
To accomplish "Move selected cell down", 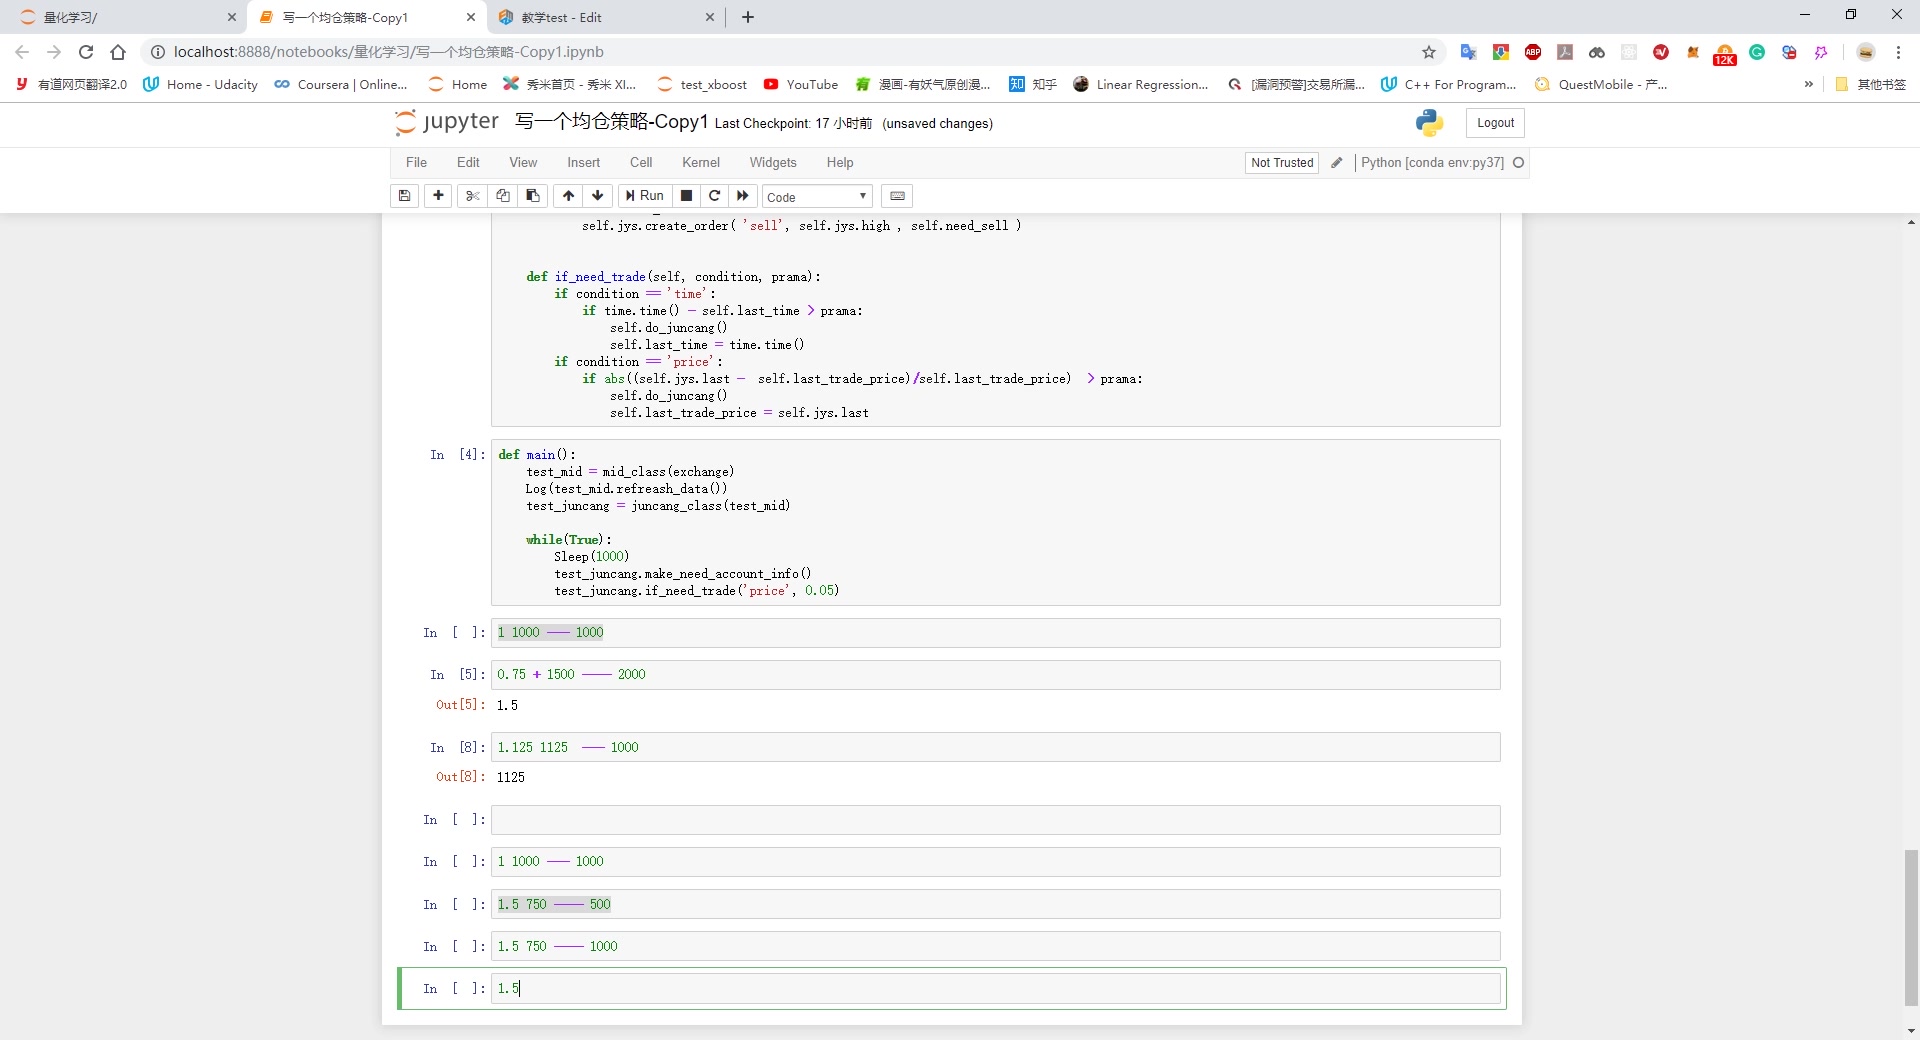I will coord(598,196).
